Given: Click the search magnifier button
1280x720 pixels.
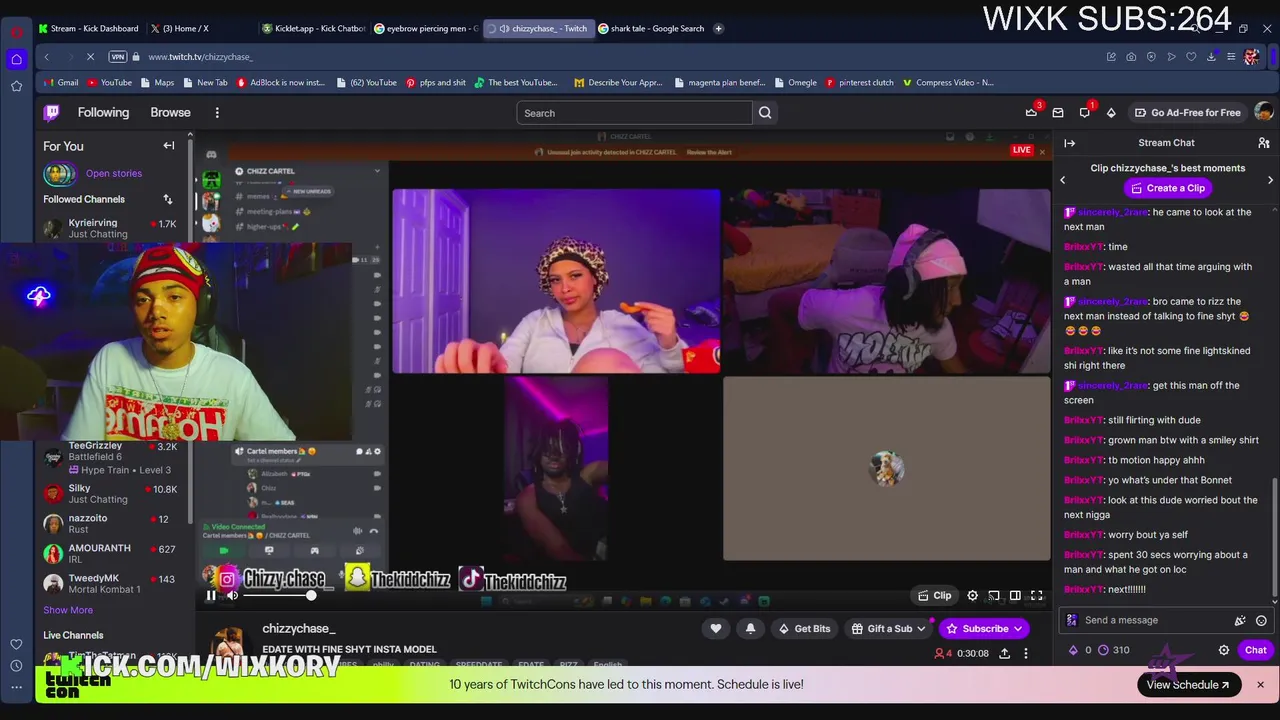Looking at the screenshot, I should click(765, 113).
